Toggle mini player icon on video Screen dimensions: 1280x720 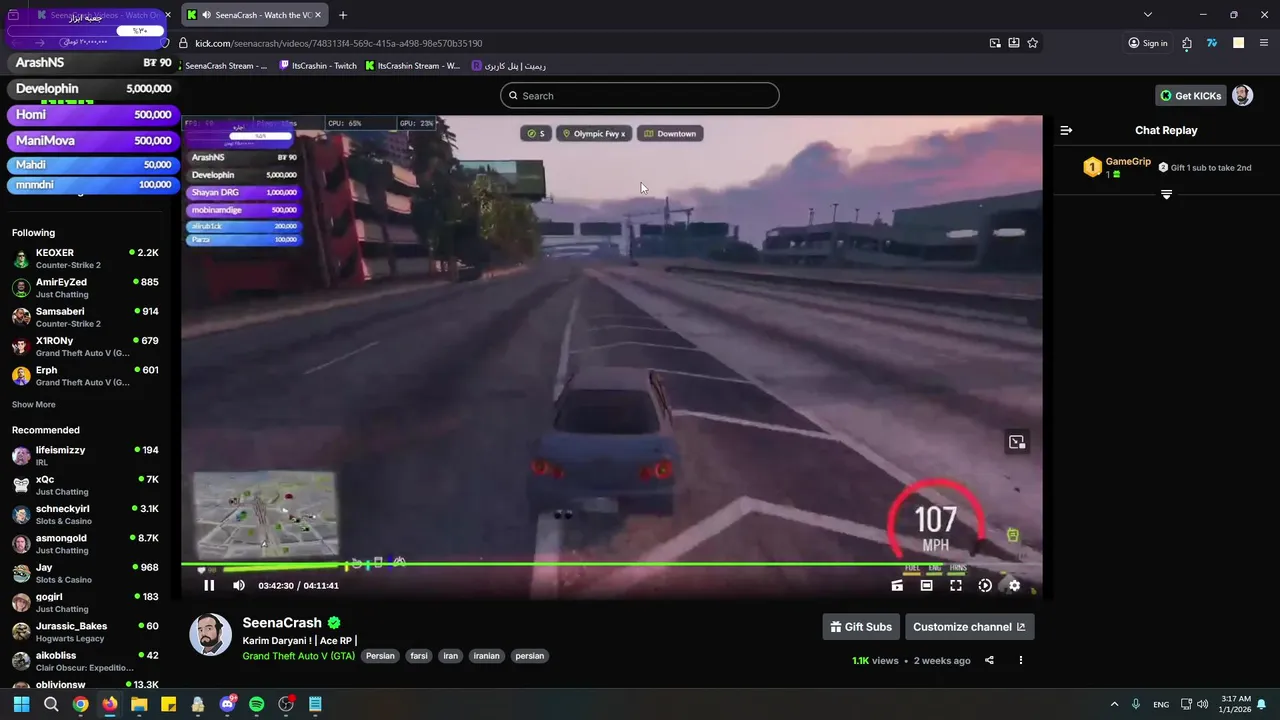pos(1017,442)
